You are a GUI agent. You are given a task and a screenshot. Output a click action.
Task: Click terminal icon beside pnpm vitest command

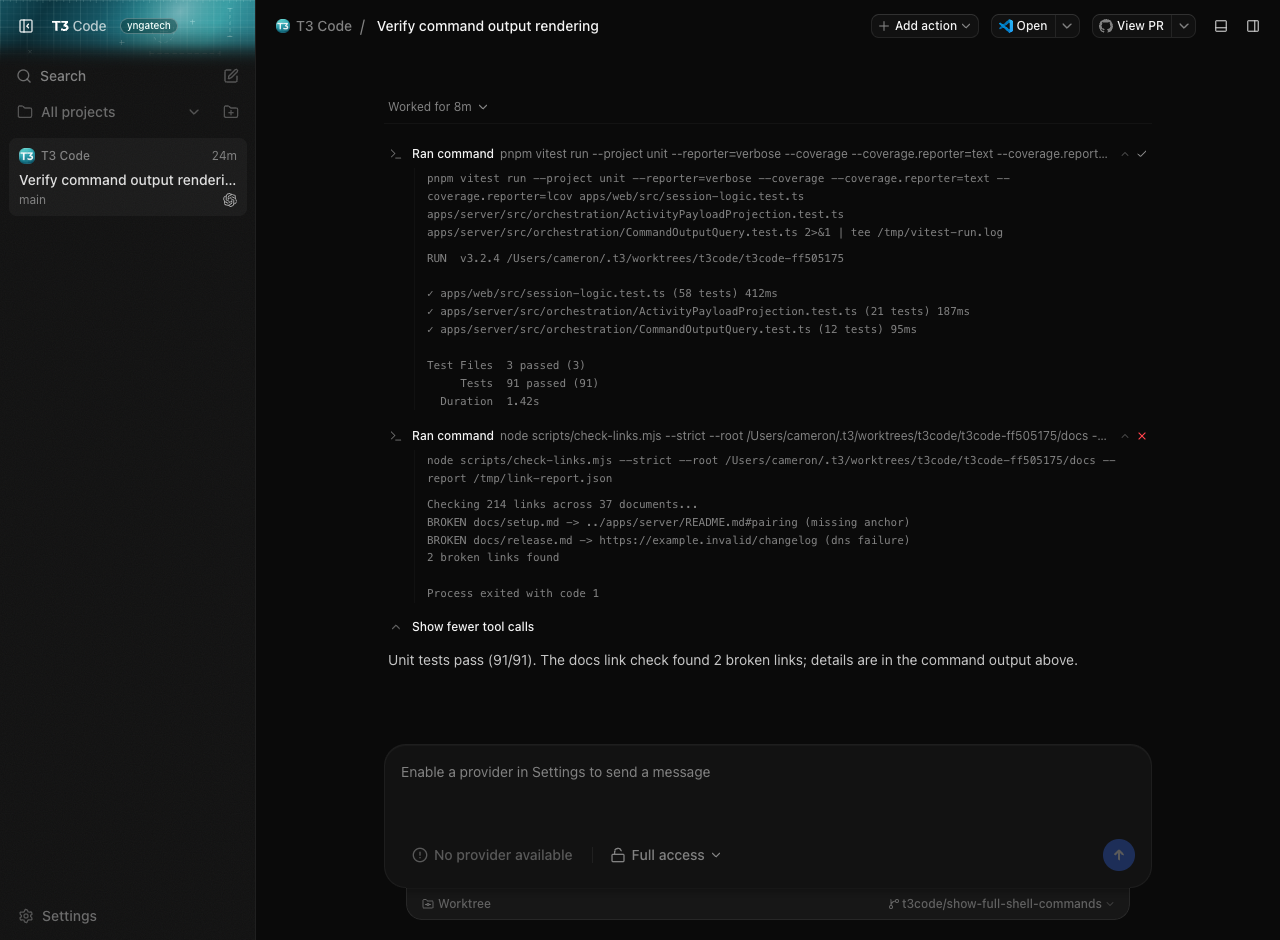click(x=395, y=154)
